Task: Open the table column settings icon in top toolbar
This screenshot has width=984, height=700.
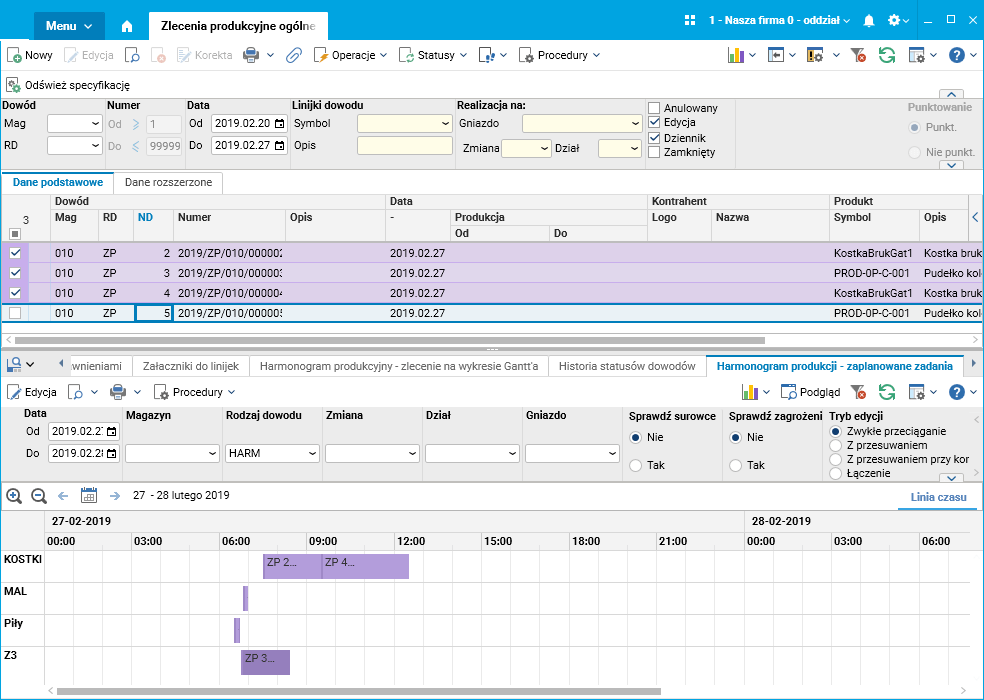Action: 917,55
